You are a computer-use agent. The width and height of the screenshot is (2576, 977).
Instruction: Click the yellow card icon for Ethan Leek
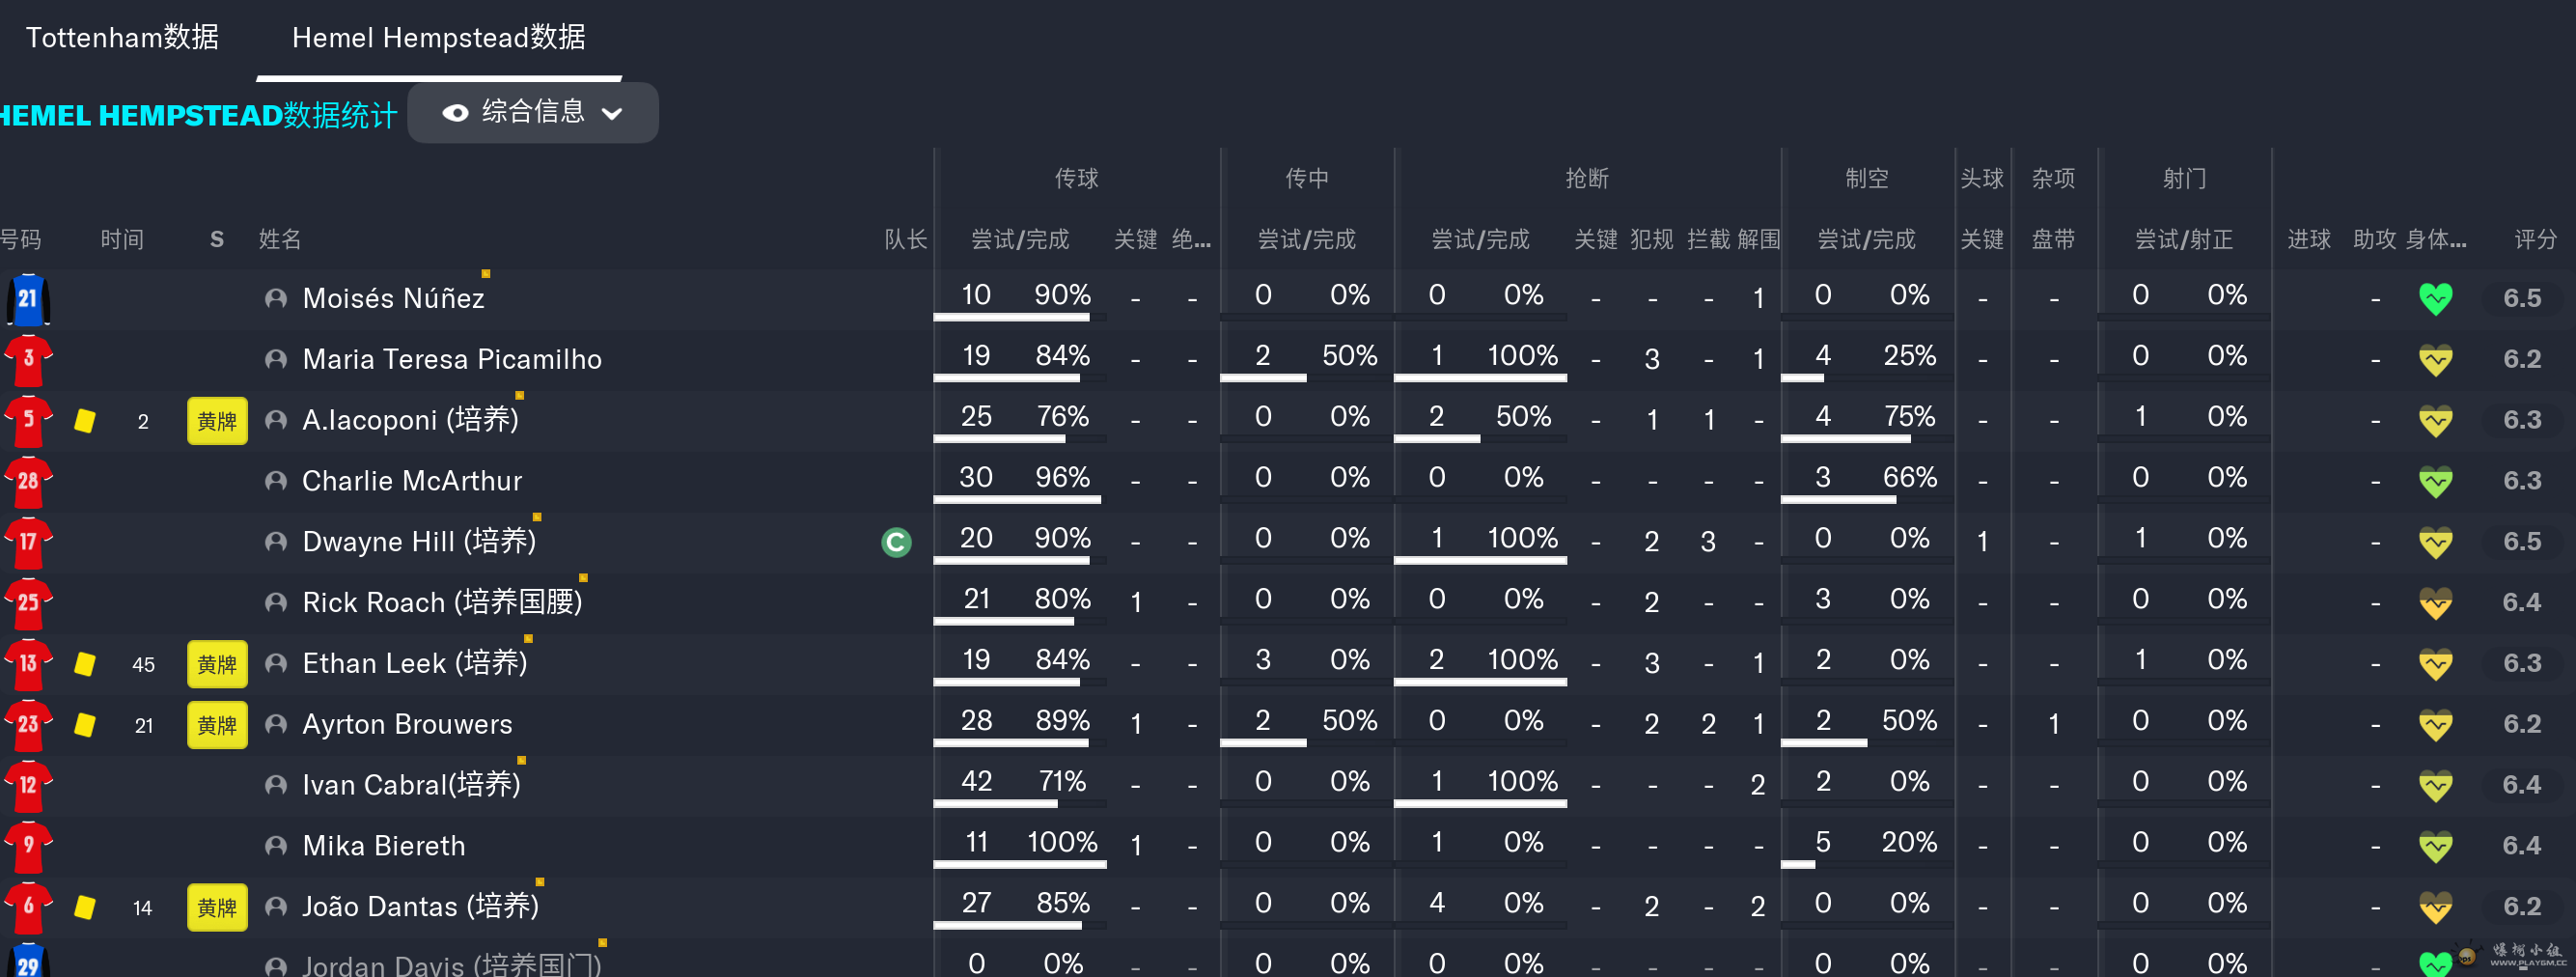click(85, 664)
